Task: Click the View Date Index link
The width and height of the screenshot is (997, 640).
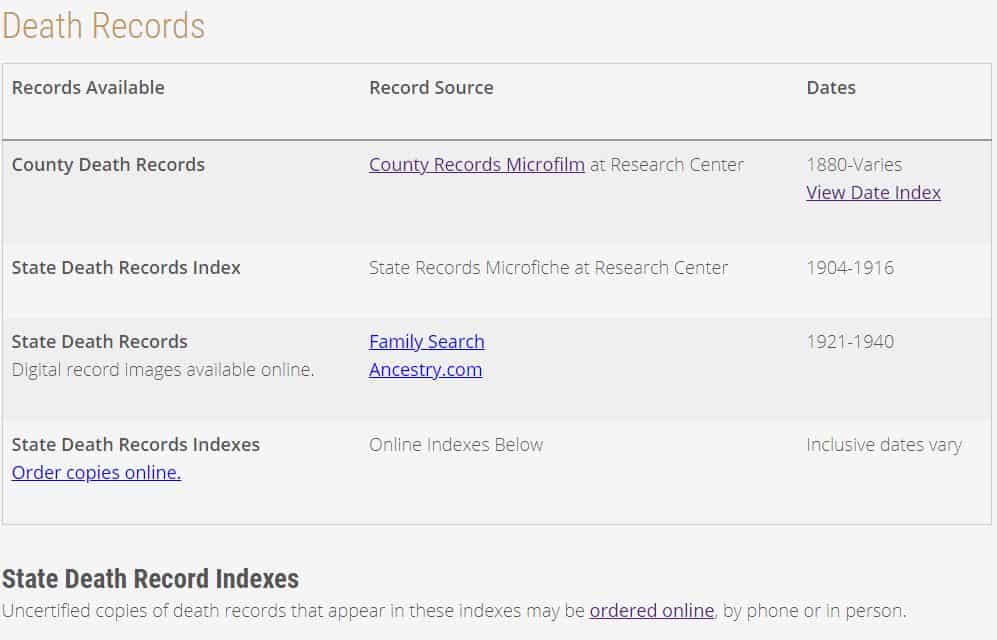Action: point(872,192)
